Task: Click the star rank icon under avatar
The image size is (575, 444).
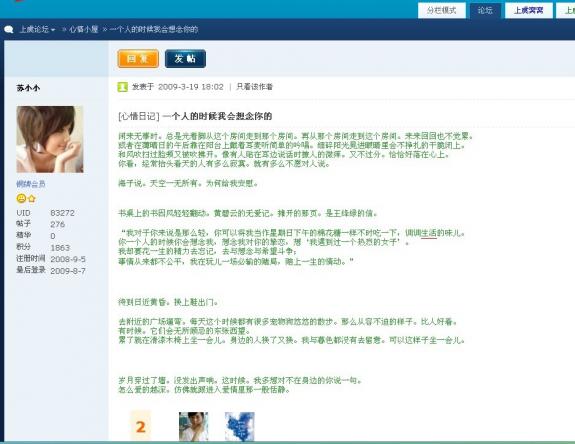Action: (x=32, y=199)
